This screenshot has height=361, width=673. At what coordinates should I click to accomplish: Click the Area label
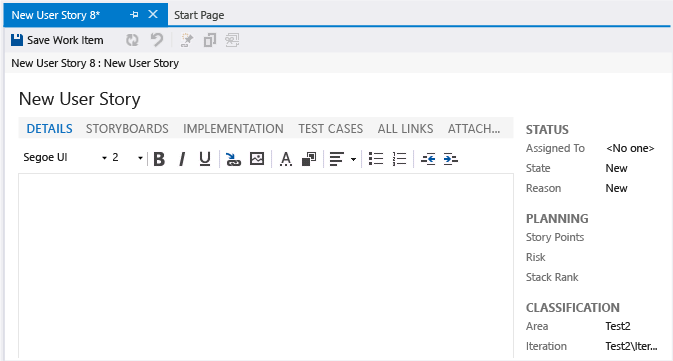(x=537, y=326)
